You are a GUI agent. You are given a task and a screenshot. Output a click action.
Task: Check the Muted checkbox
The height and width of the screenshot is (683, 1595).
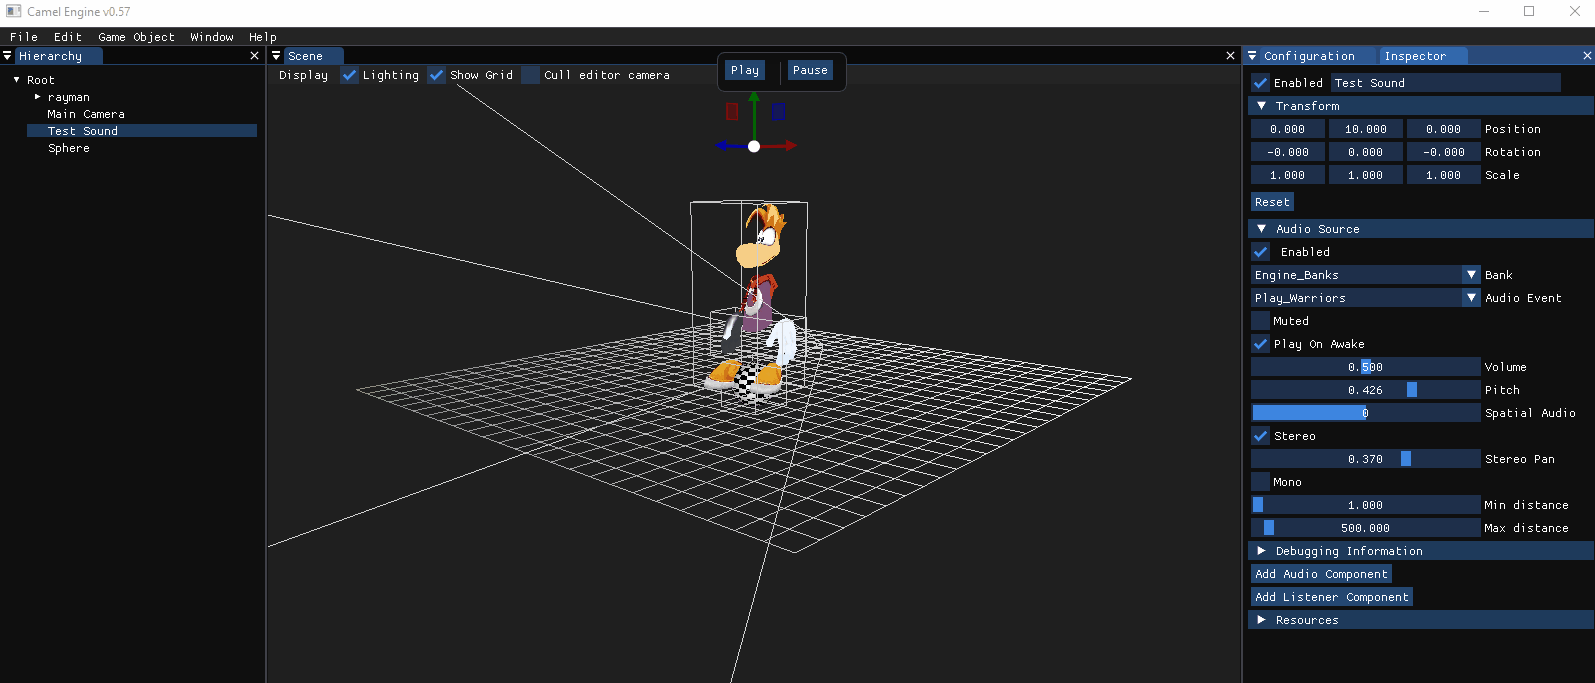click(x=1261, y=321)
